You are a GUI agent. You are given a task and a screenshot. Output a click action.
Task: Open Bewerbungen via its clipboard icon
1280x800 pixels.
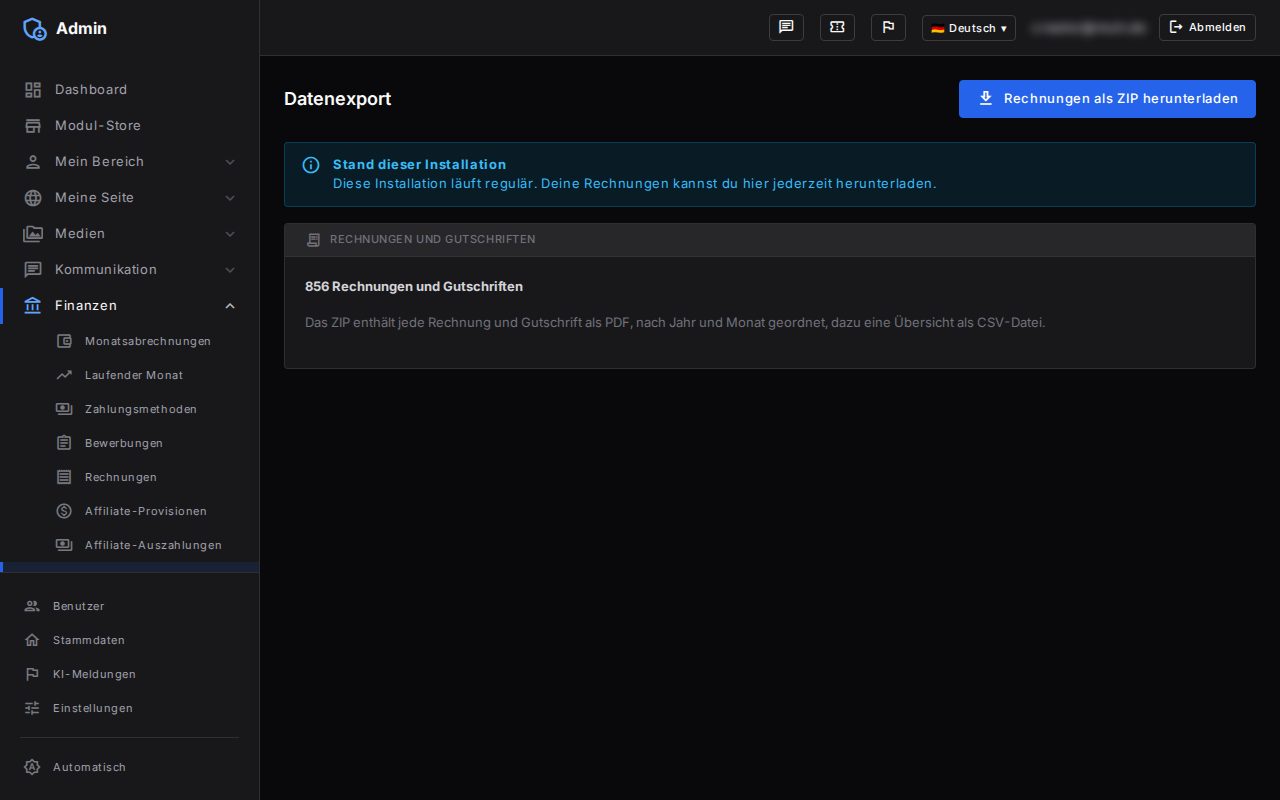click(64, 443)
